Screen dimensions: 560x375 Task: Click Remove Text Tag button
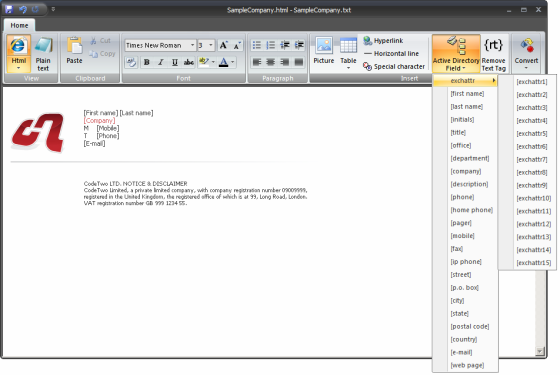pyautogui.click(x=493, y=54)
